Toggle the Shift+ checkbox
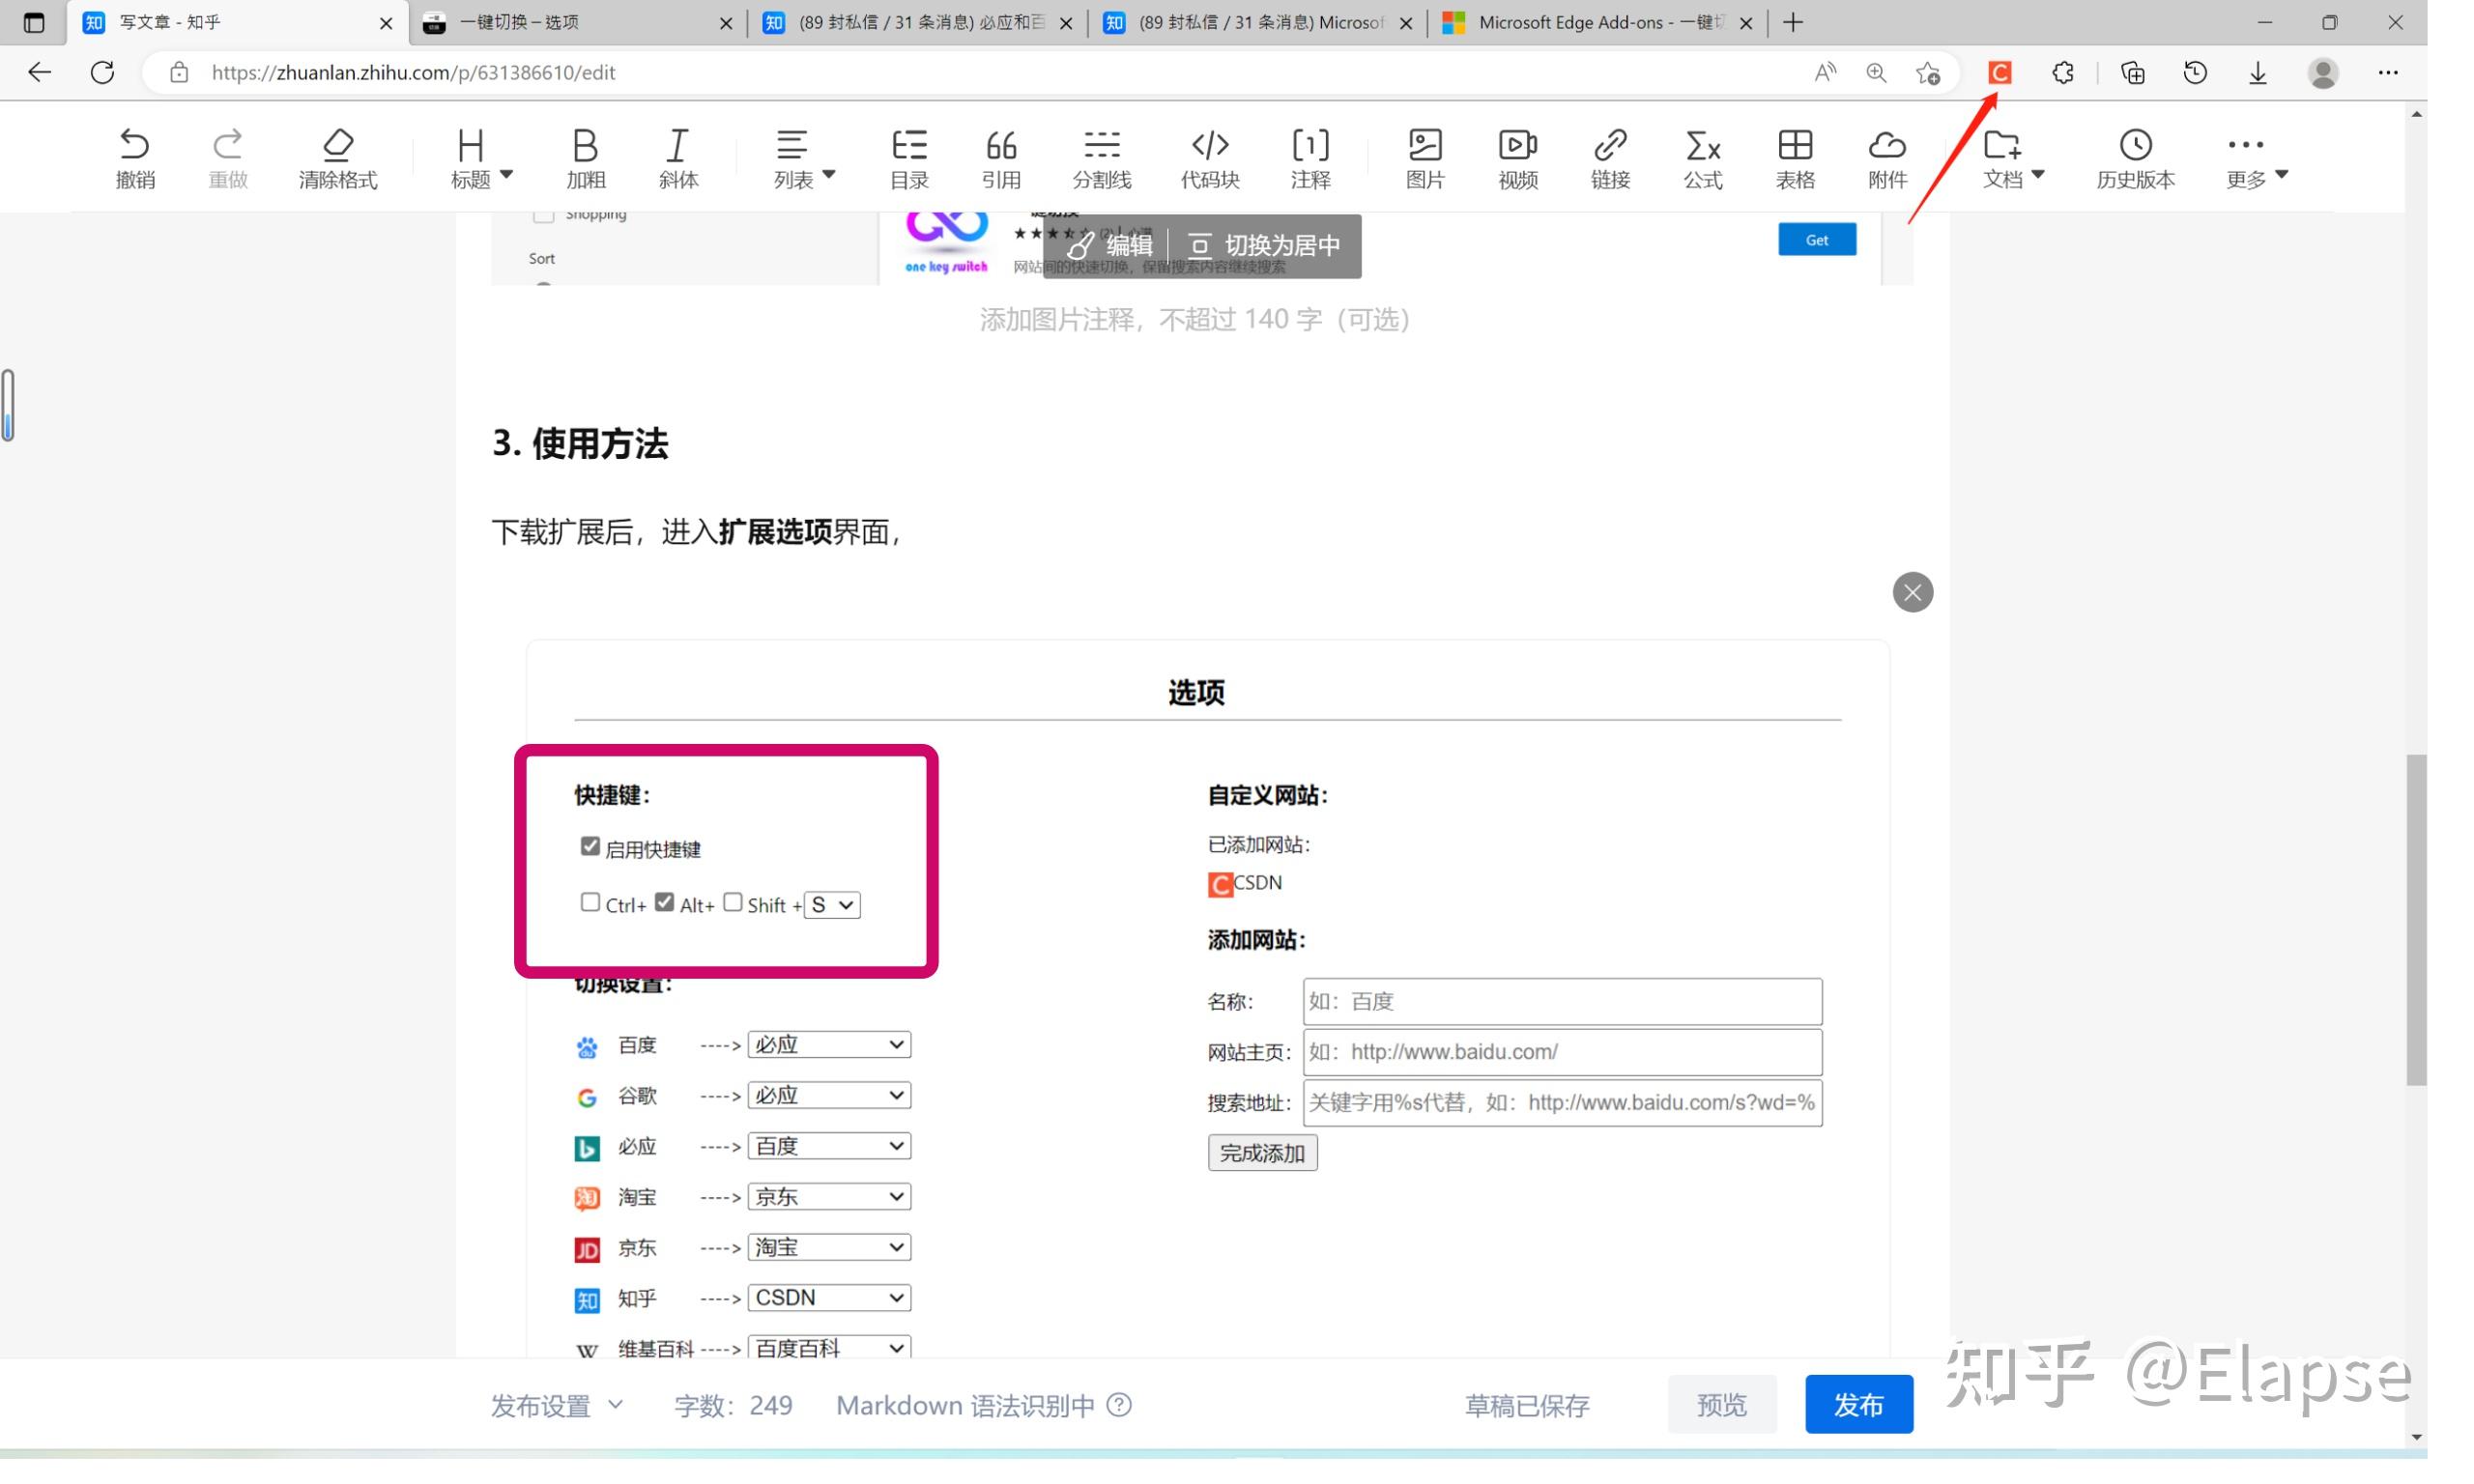This screenshot has width=2474, height=1484. click(733, 902)
